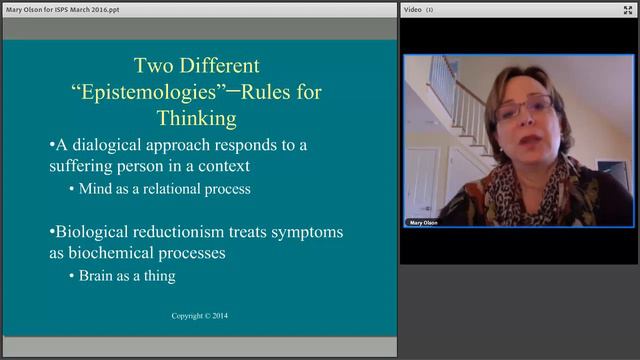Click the fullscreen icon in Video panel
640x360 pixels.
(x=628, y=10)
